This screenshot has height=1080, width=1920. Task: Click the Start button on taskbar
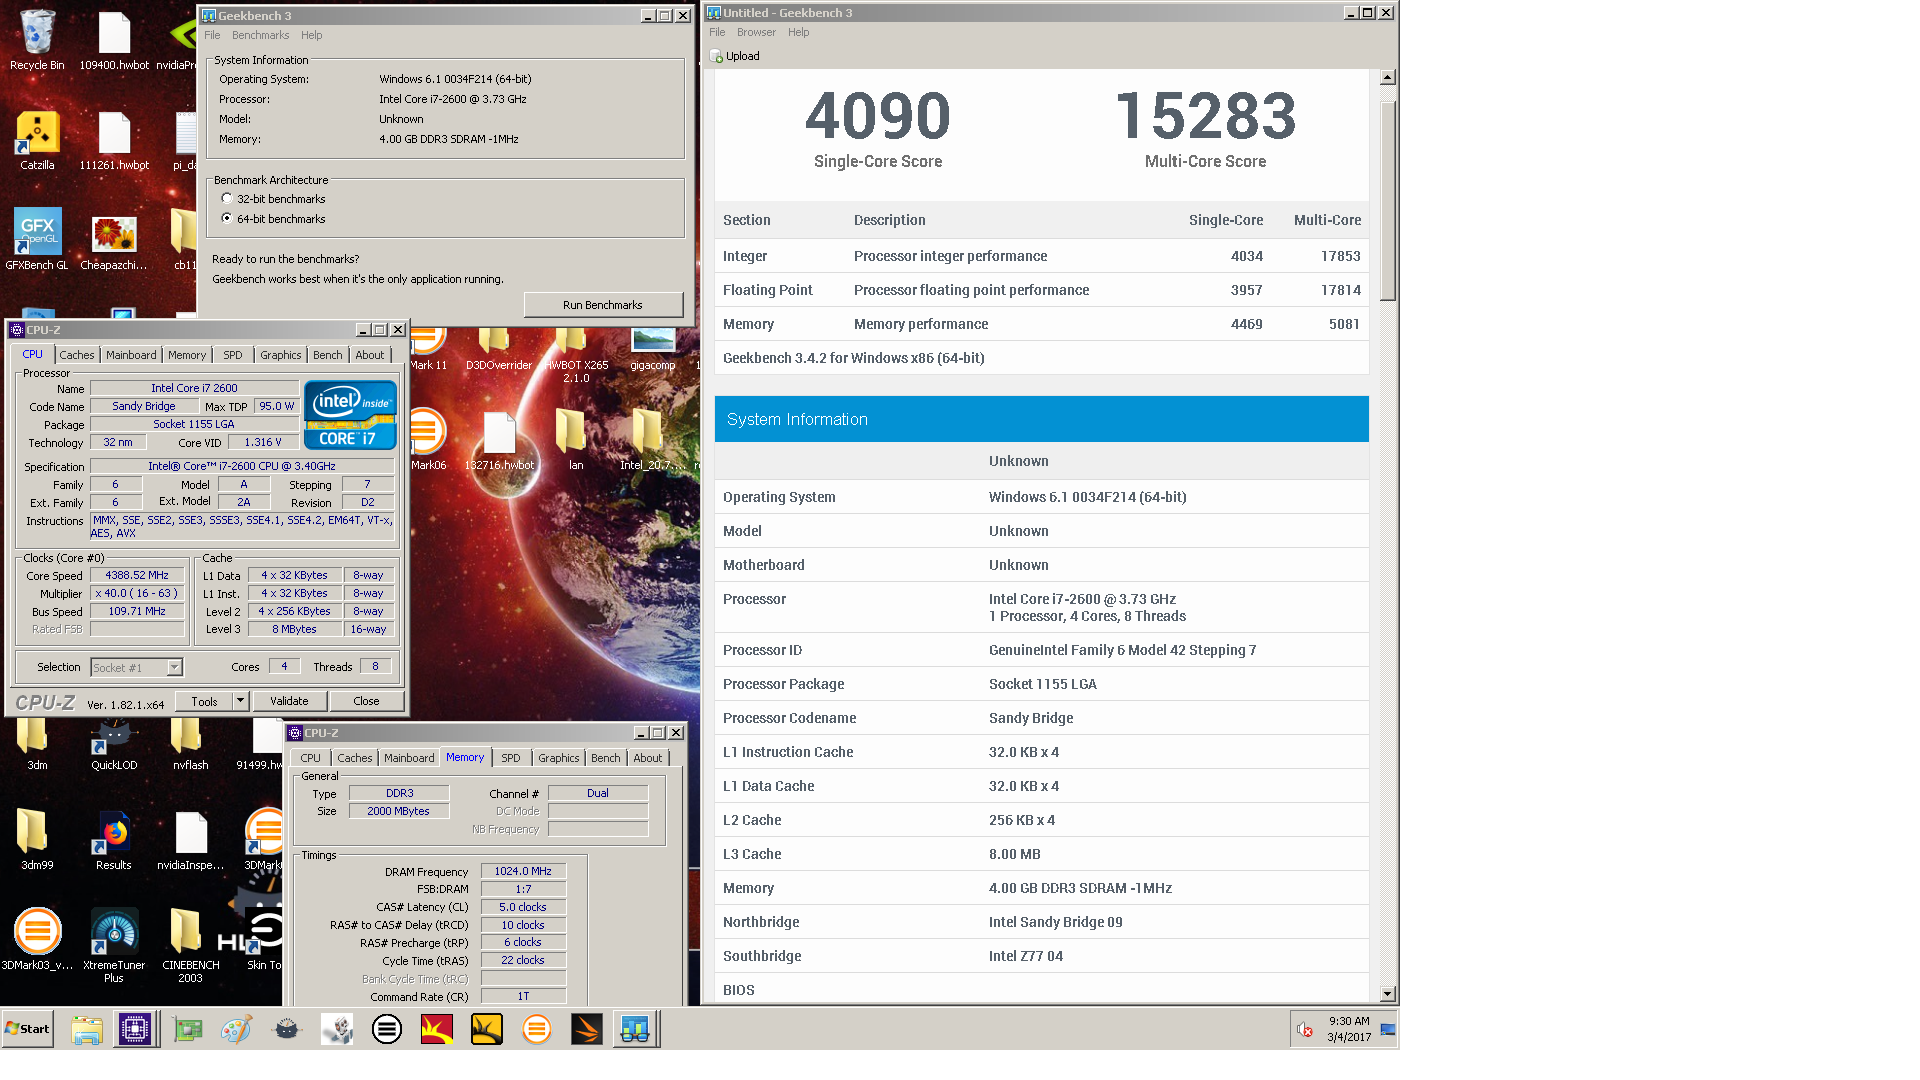point(27,1028)
